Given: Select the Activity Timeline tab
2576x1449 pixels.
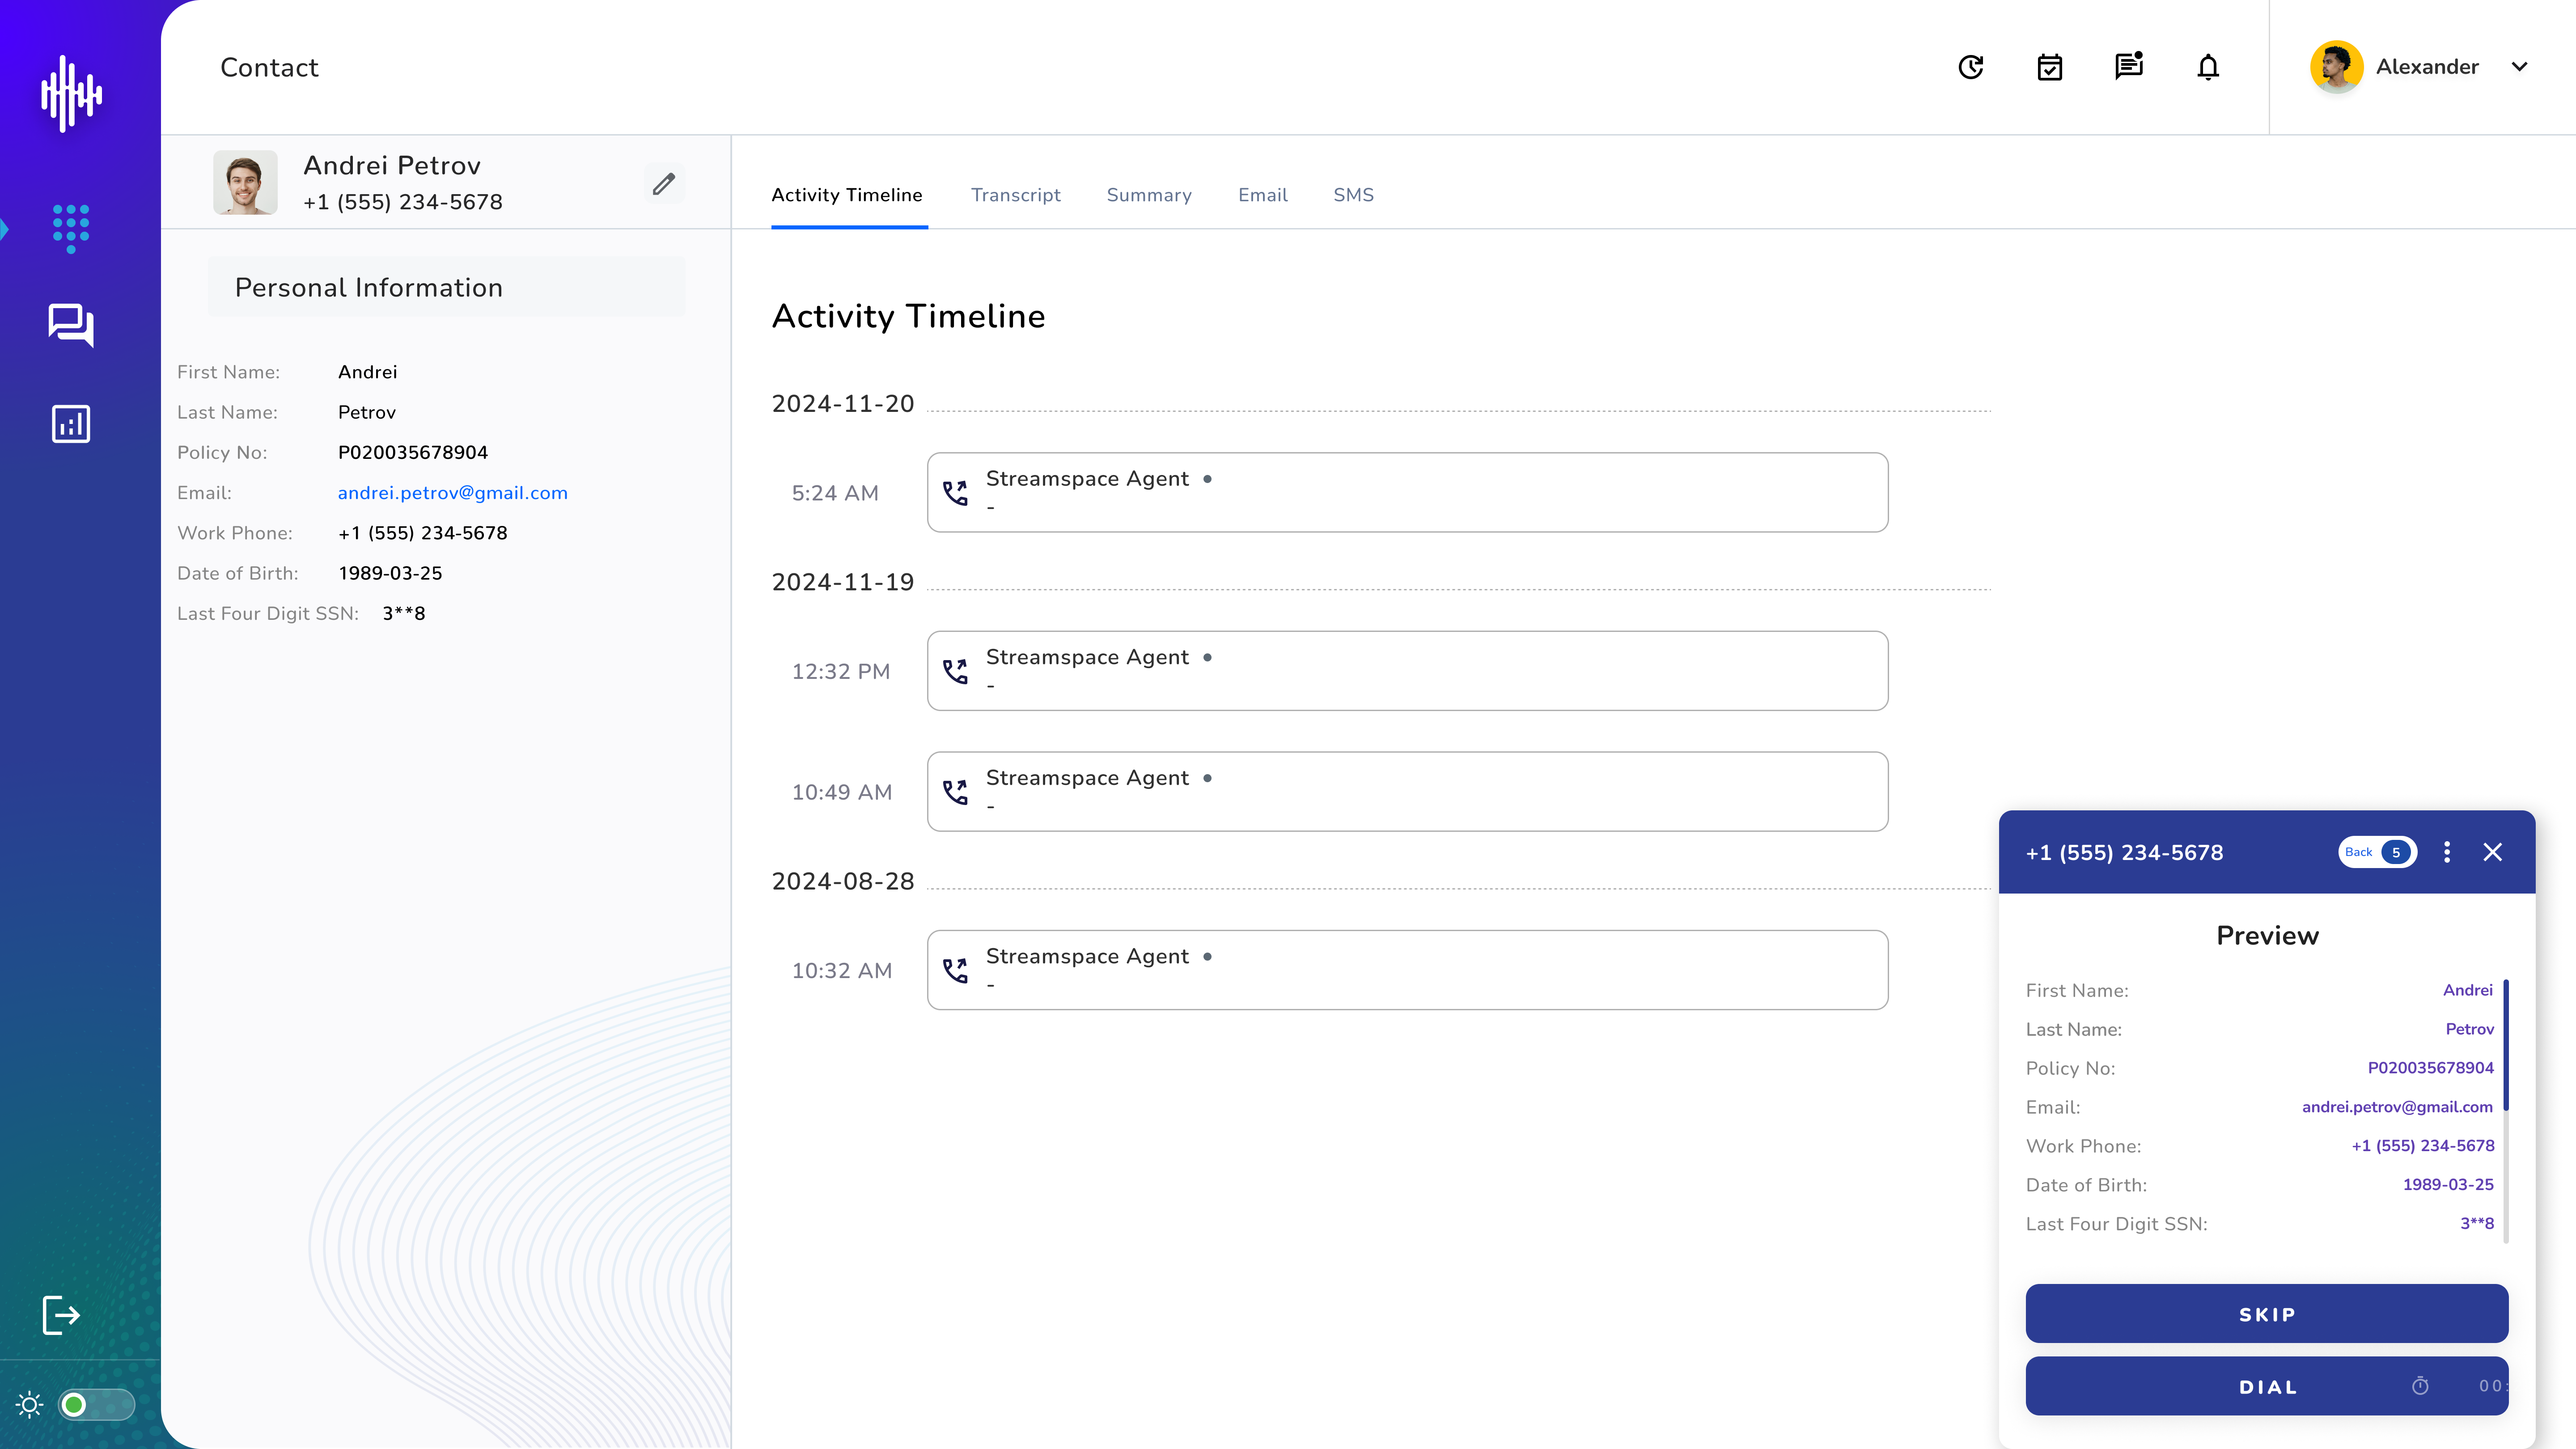Looking at the screenshot, I should click(847, 195).
